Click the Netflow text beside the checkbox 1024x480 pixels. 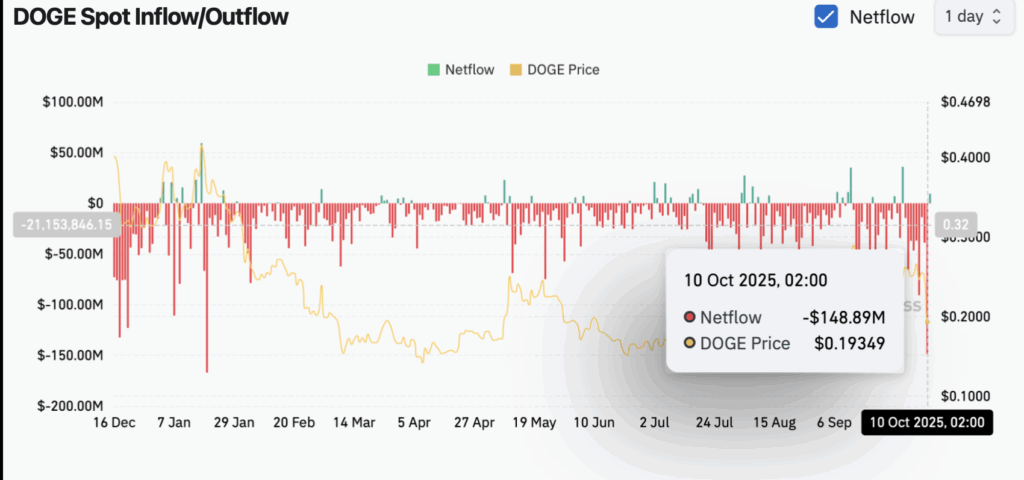882,17
